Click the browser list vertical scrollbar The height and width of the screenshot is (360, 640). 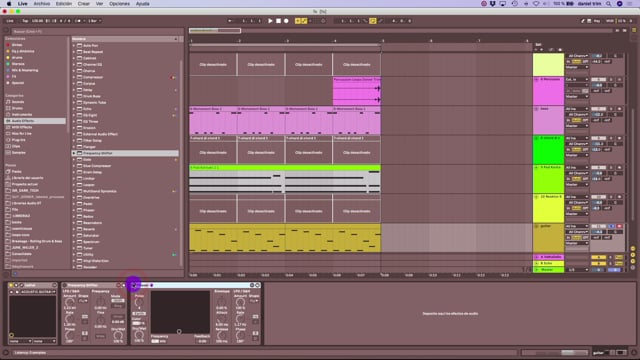pyautogui.click(x=181, y=163)
